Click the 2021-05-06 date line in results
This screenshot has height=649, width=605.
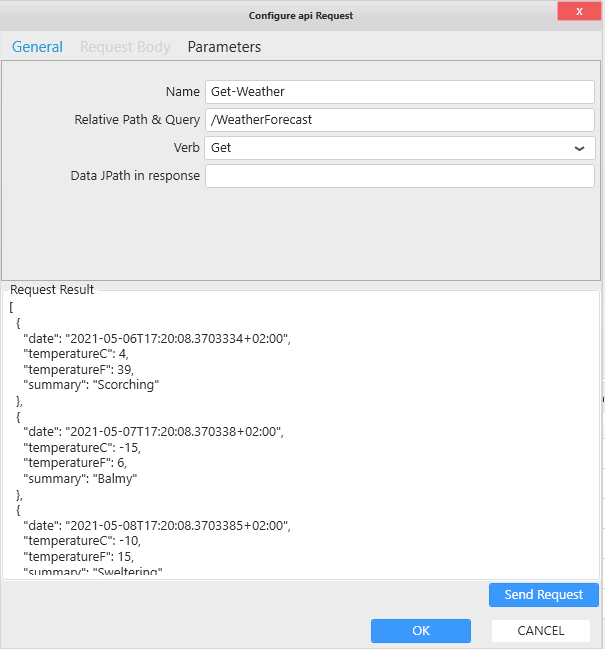point(156,338)
